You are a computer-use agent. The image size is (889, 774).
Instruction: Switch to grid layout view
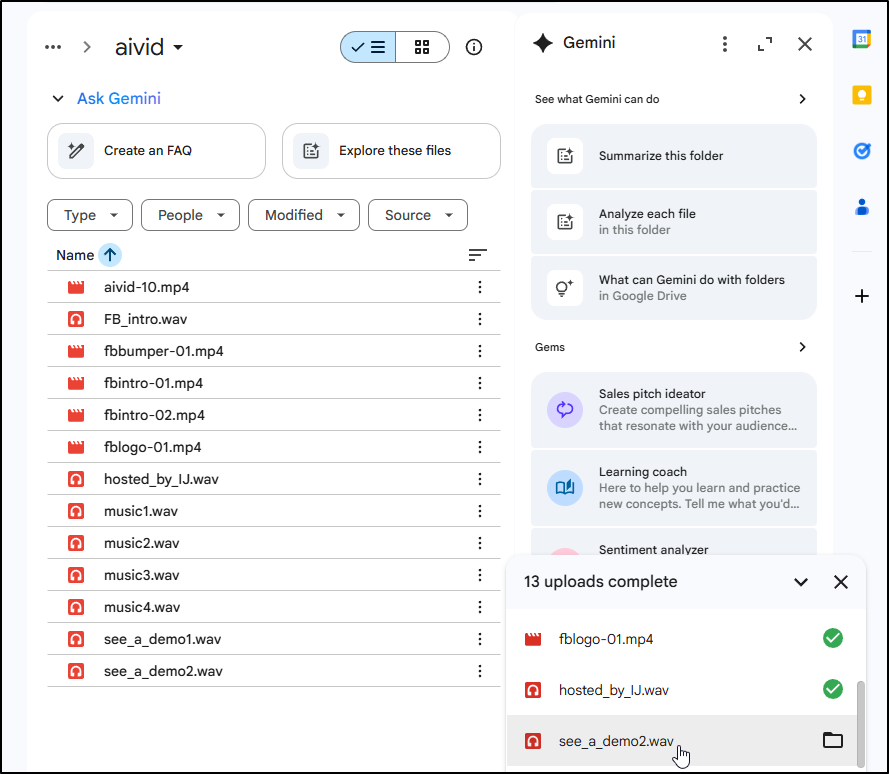click(422, 47)
